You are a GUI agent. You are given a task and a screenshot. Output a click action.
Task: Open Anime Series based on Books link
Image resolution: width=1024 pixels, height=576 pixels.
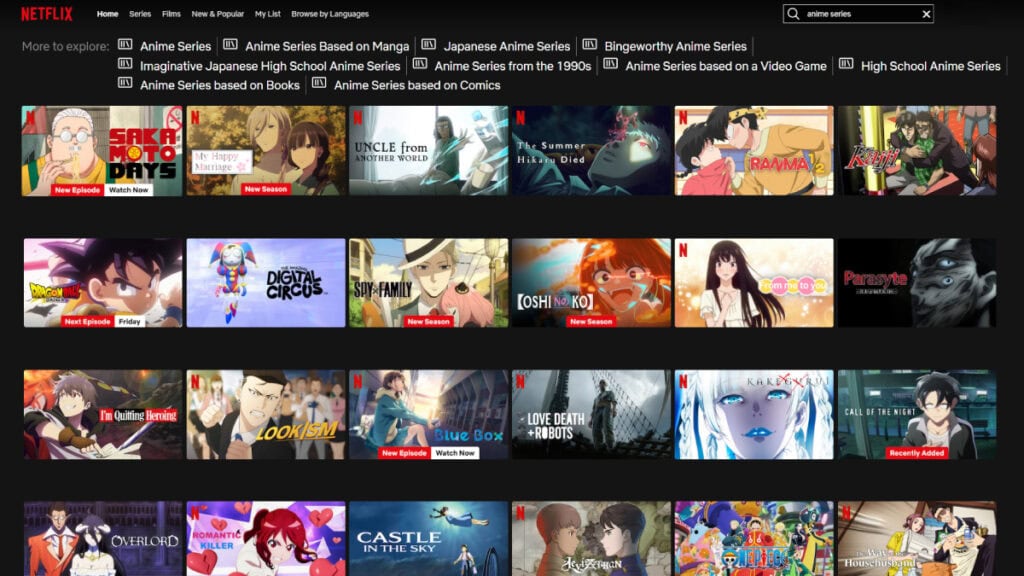coord(219,85)
